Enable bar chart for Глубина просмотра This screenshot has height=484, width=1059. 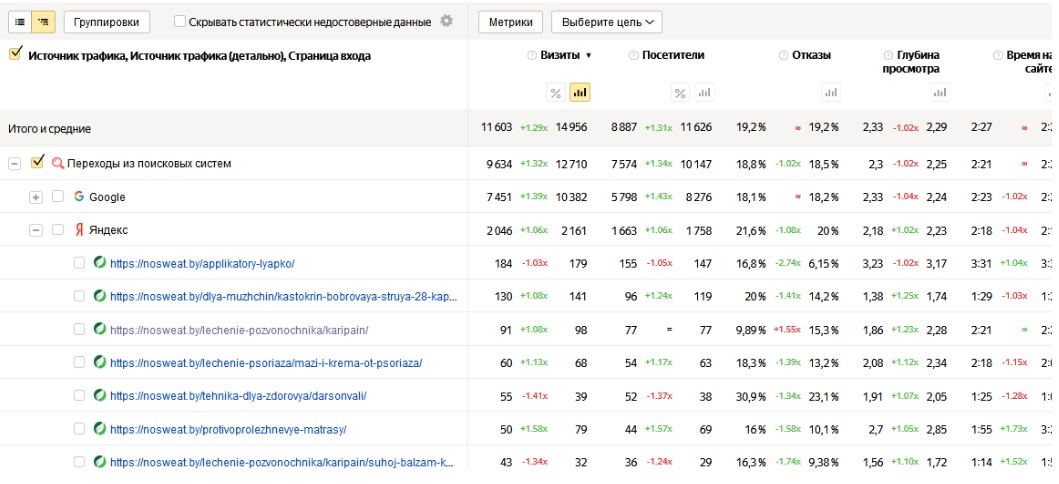point(939,93)
